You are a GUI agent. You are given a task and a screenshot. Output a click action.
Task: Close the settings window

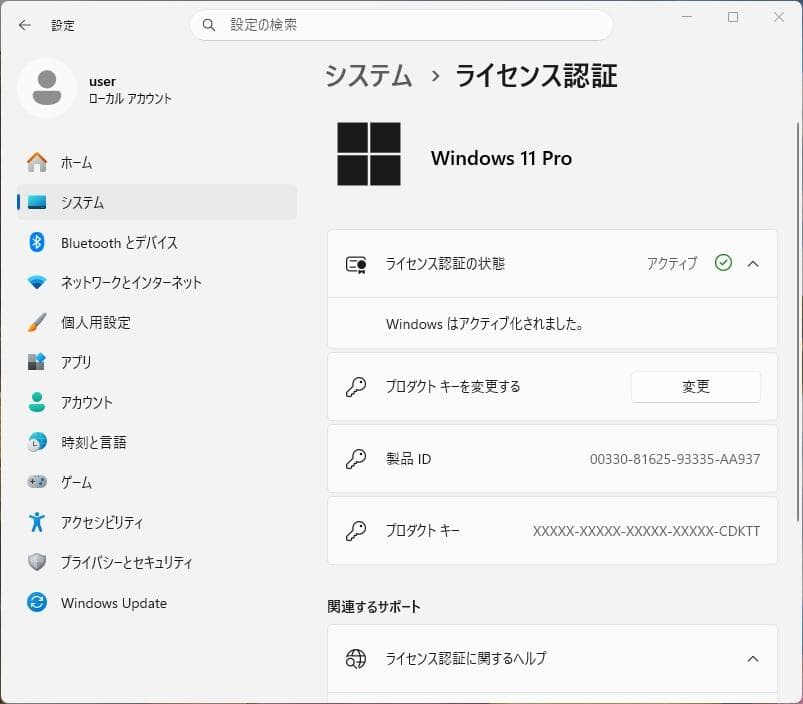click(x=778, y=17)
